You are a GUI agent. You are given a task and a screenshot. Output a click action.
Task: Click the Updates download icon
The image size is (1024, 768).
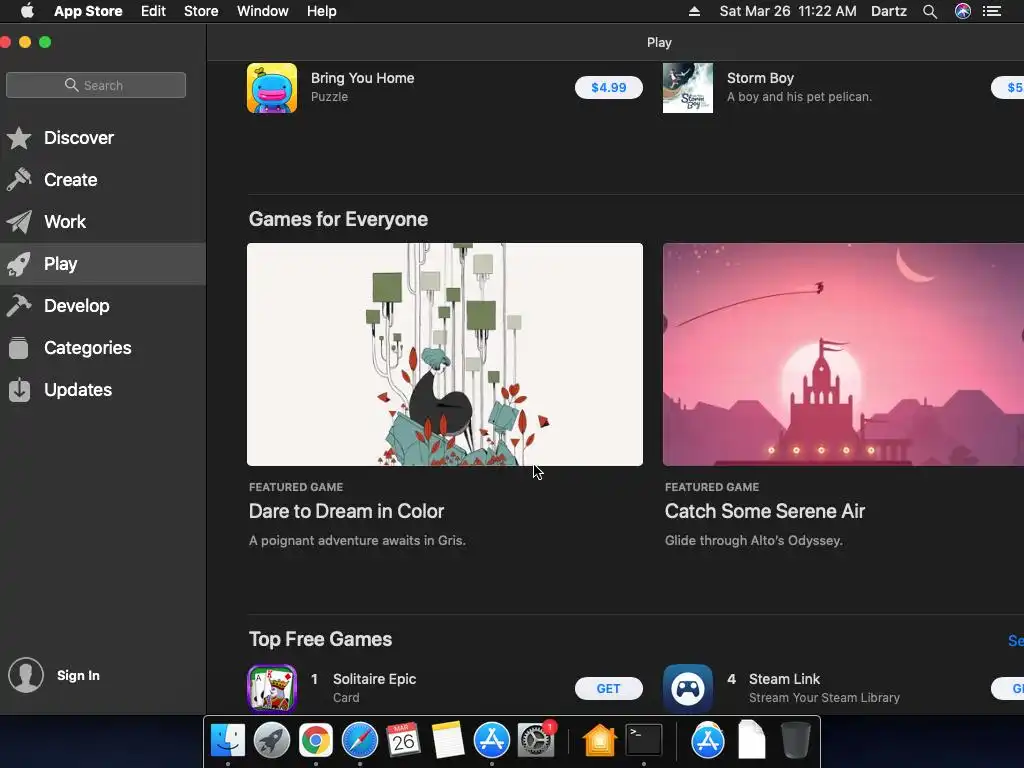[x=19, y=390]
